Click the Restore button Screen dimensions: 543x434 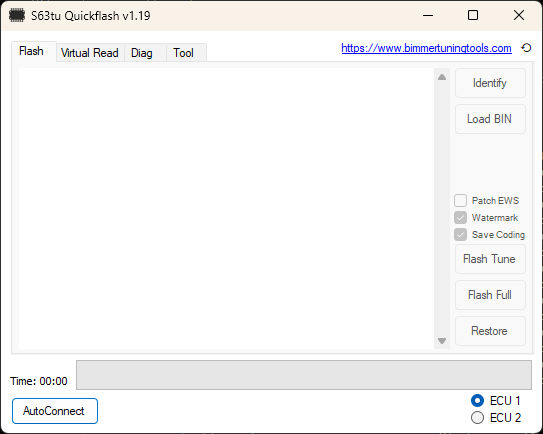point(490,331)
